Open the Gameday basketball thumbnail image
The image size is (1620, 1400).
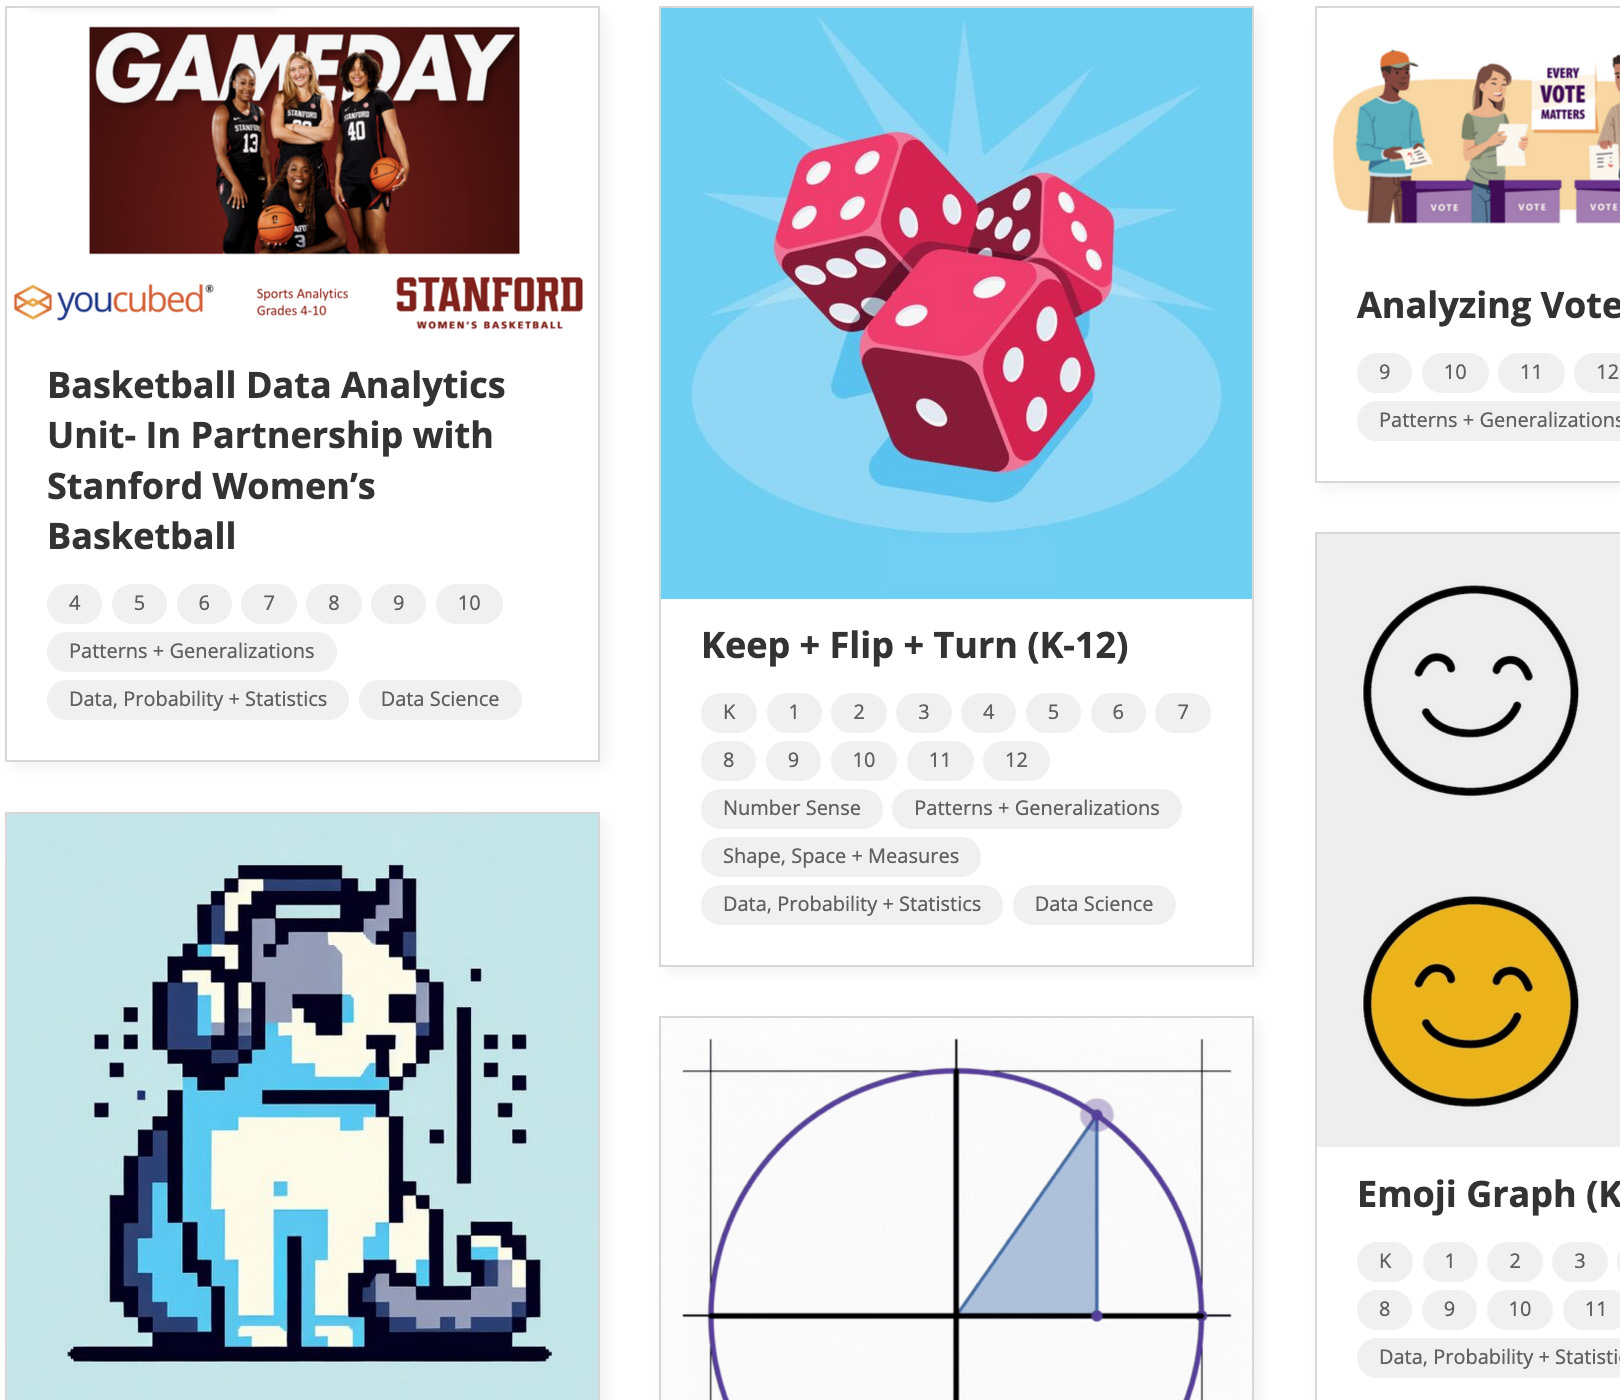coord(304,140)
